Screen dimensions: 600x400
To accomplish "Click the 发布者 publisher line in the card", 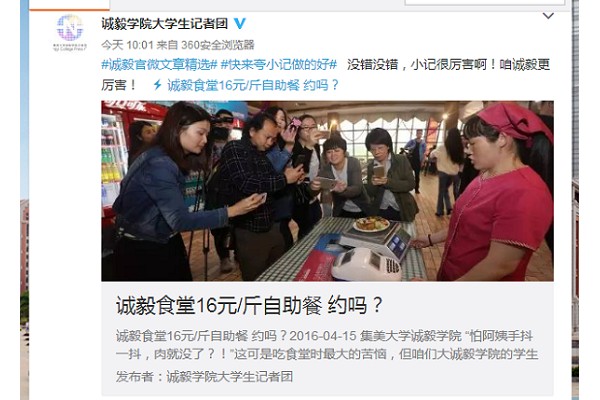I will point(204,377).
